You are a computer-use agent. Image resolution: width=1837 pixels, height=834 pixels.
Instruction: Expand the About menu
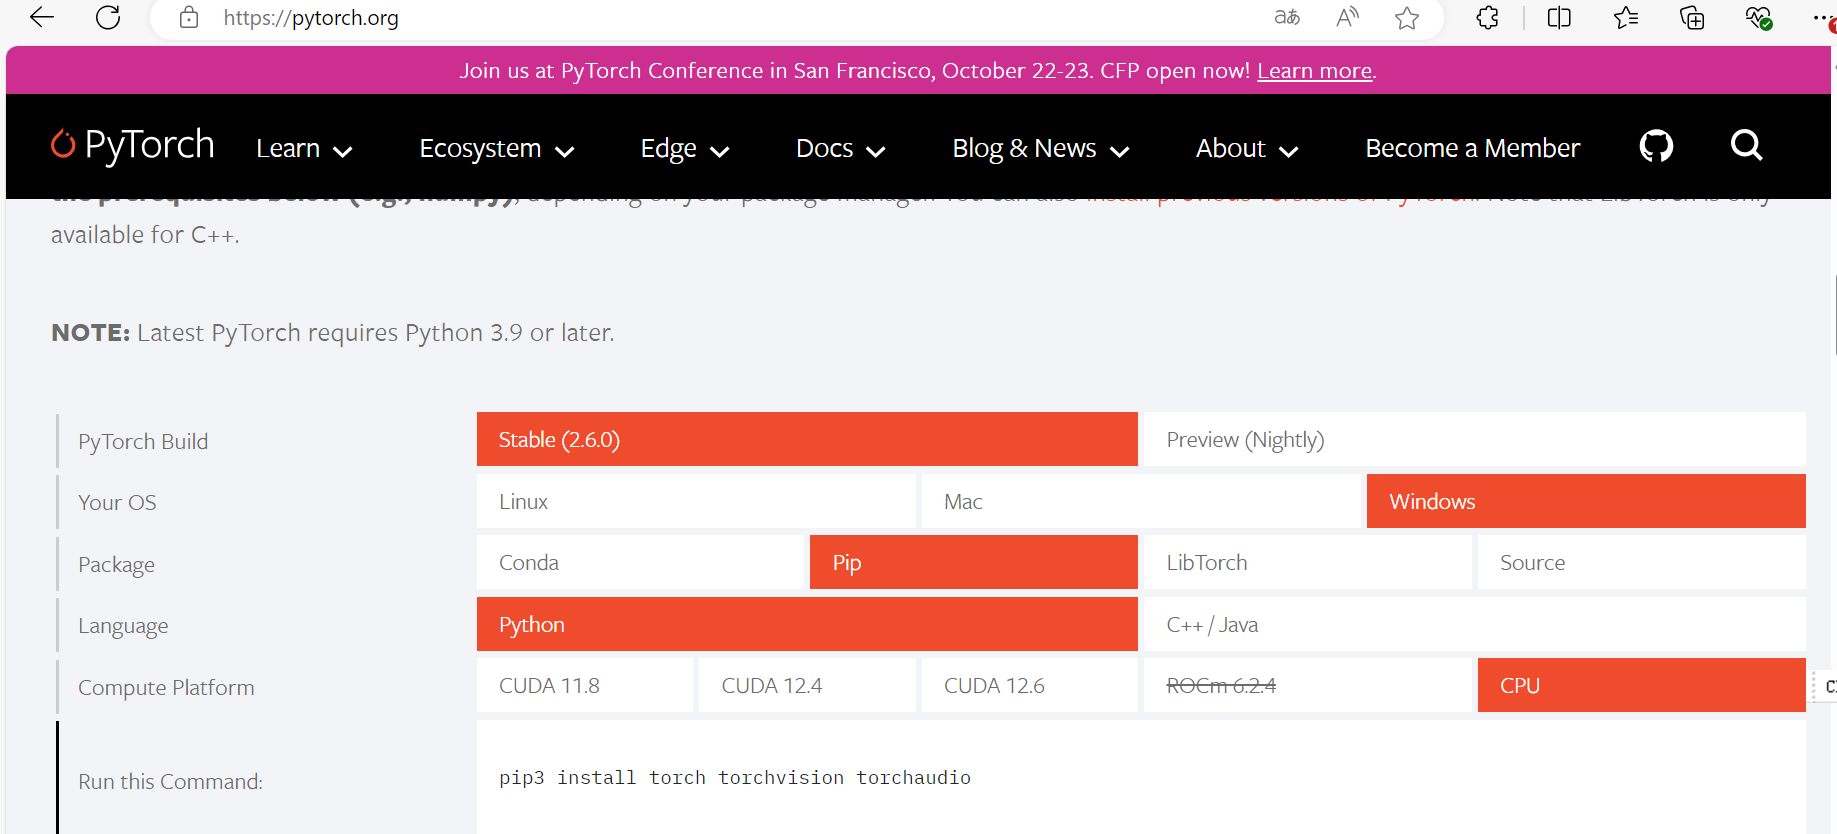pyautogui.click(x=1247, y=148)
